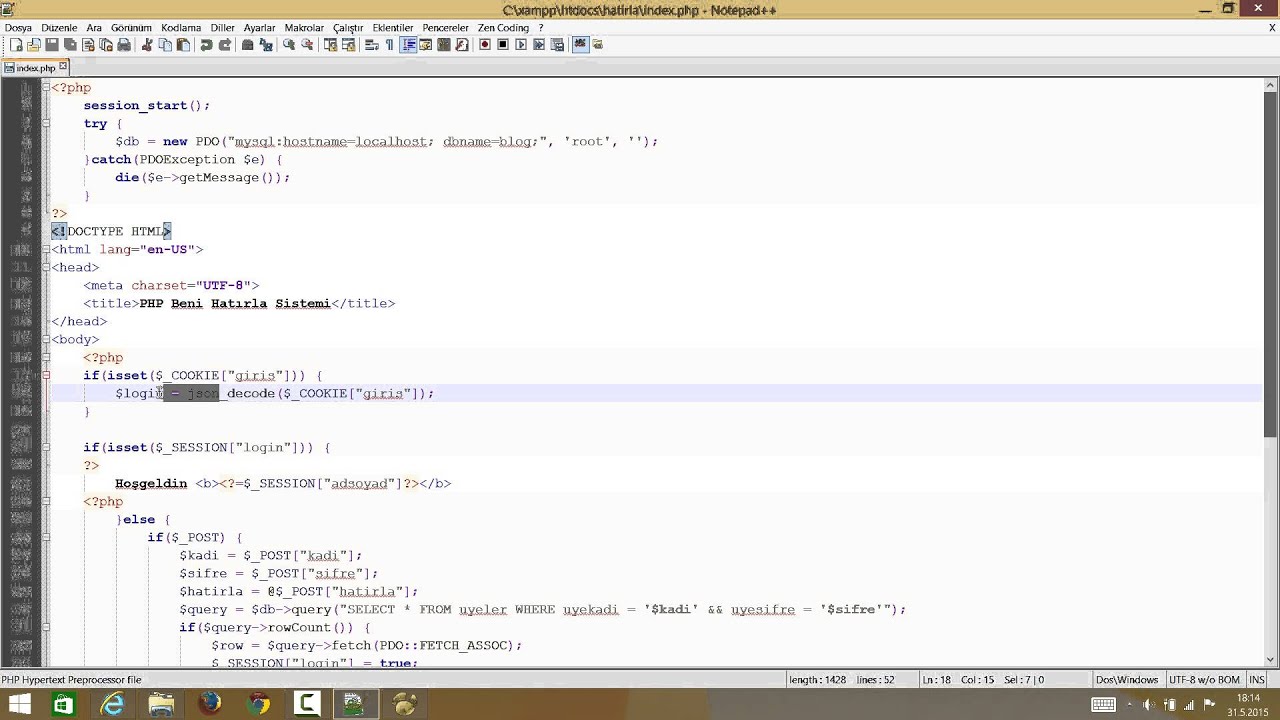Open the Düzenle menu
Screen dimensions: 1280x720
pyautogui.click(x=60, y=28)
